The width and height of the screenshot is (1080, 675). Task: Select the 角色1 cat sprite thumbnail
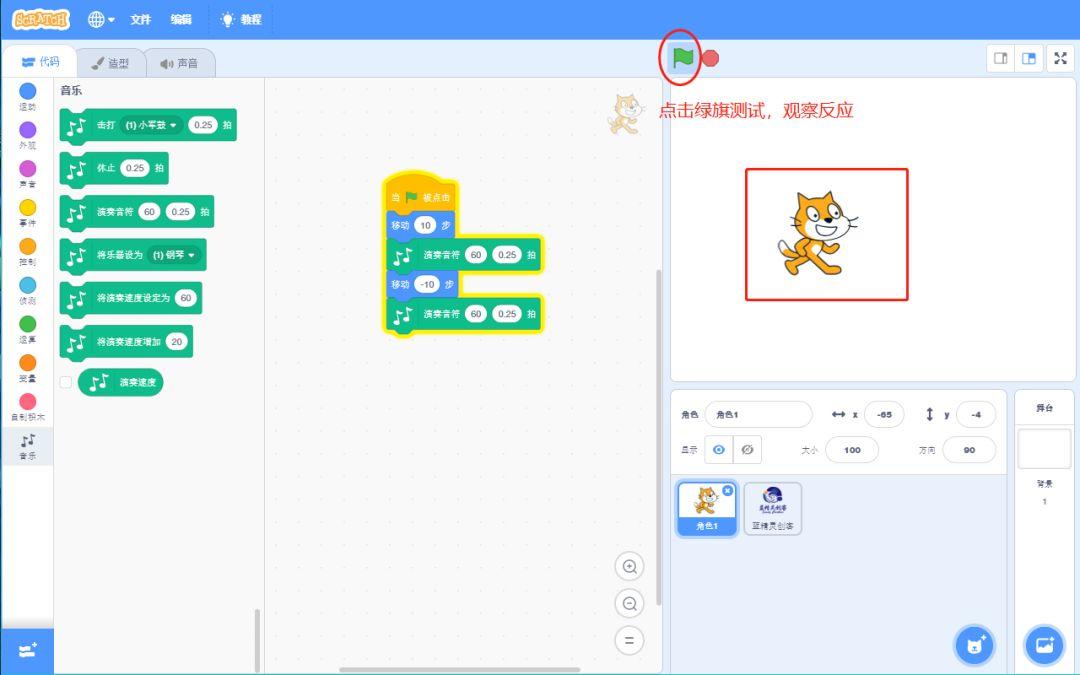[x=707, y=508]
